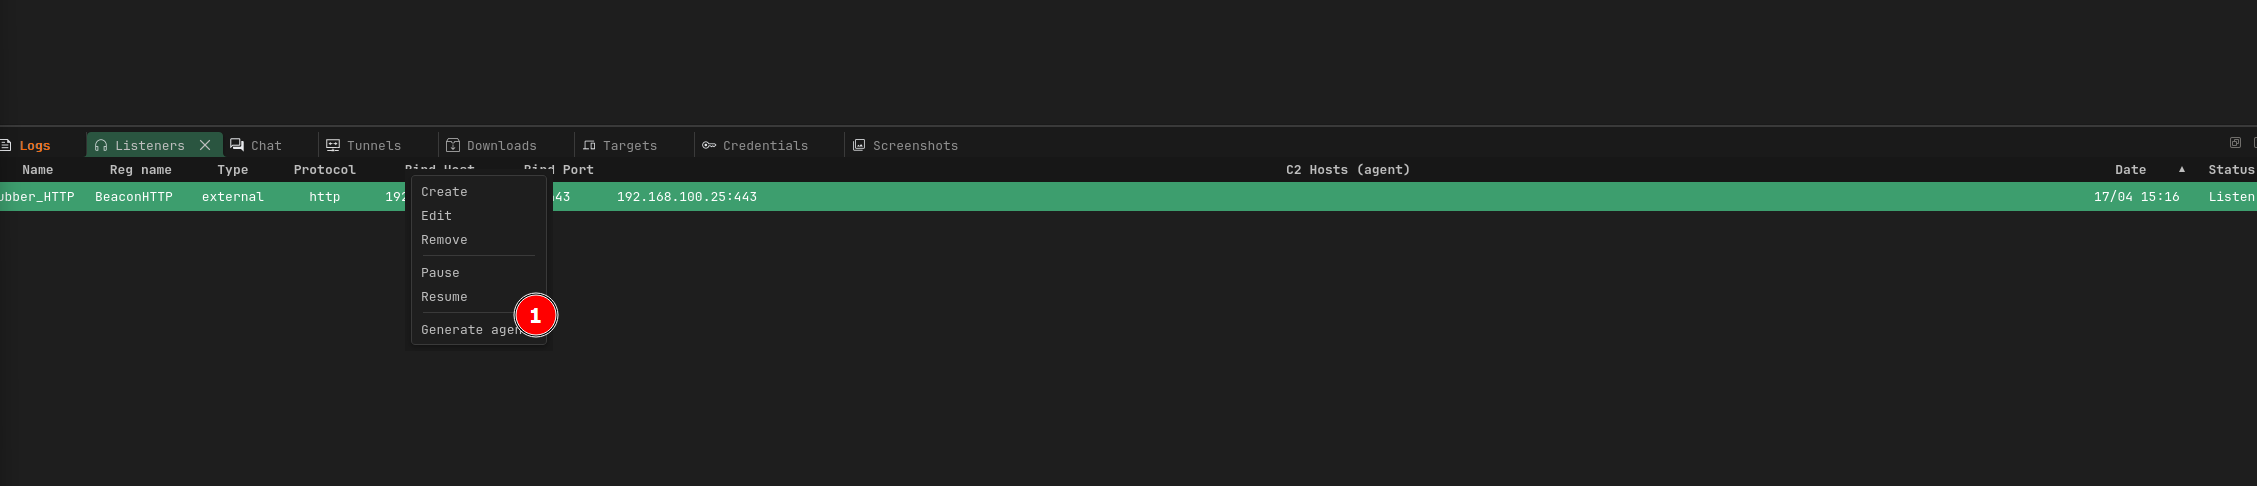Viewport: 2257px width, 486px height.
Task: Click the Targets tab devices icon
Action: 589,146
